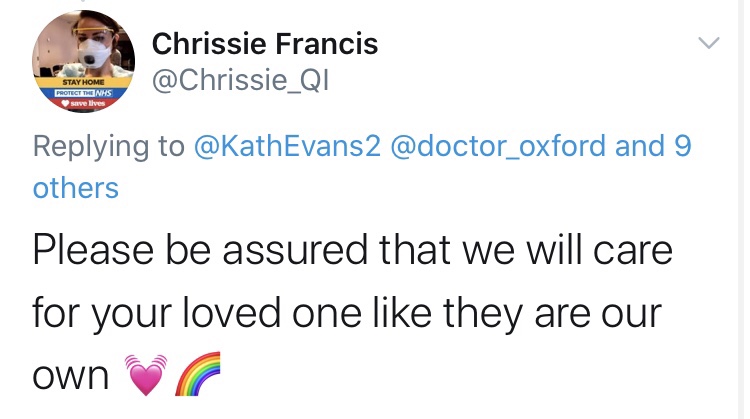Click the word "own" before the emojis

coord(70,378)
